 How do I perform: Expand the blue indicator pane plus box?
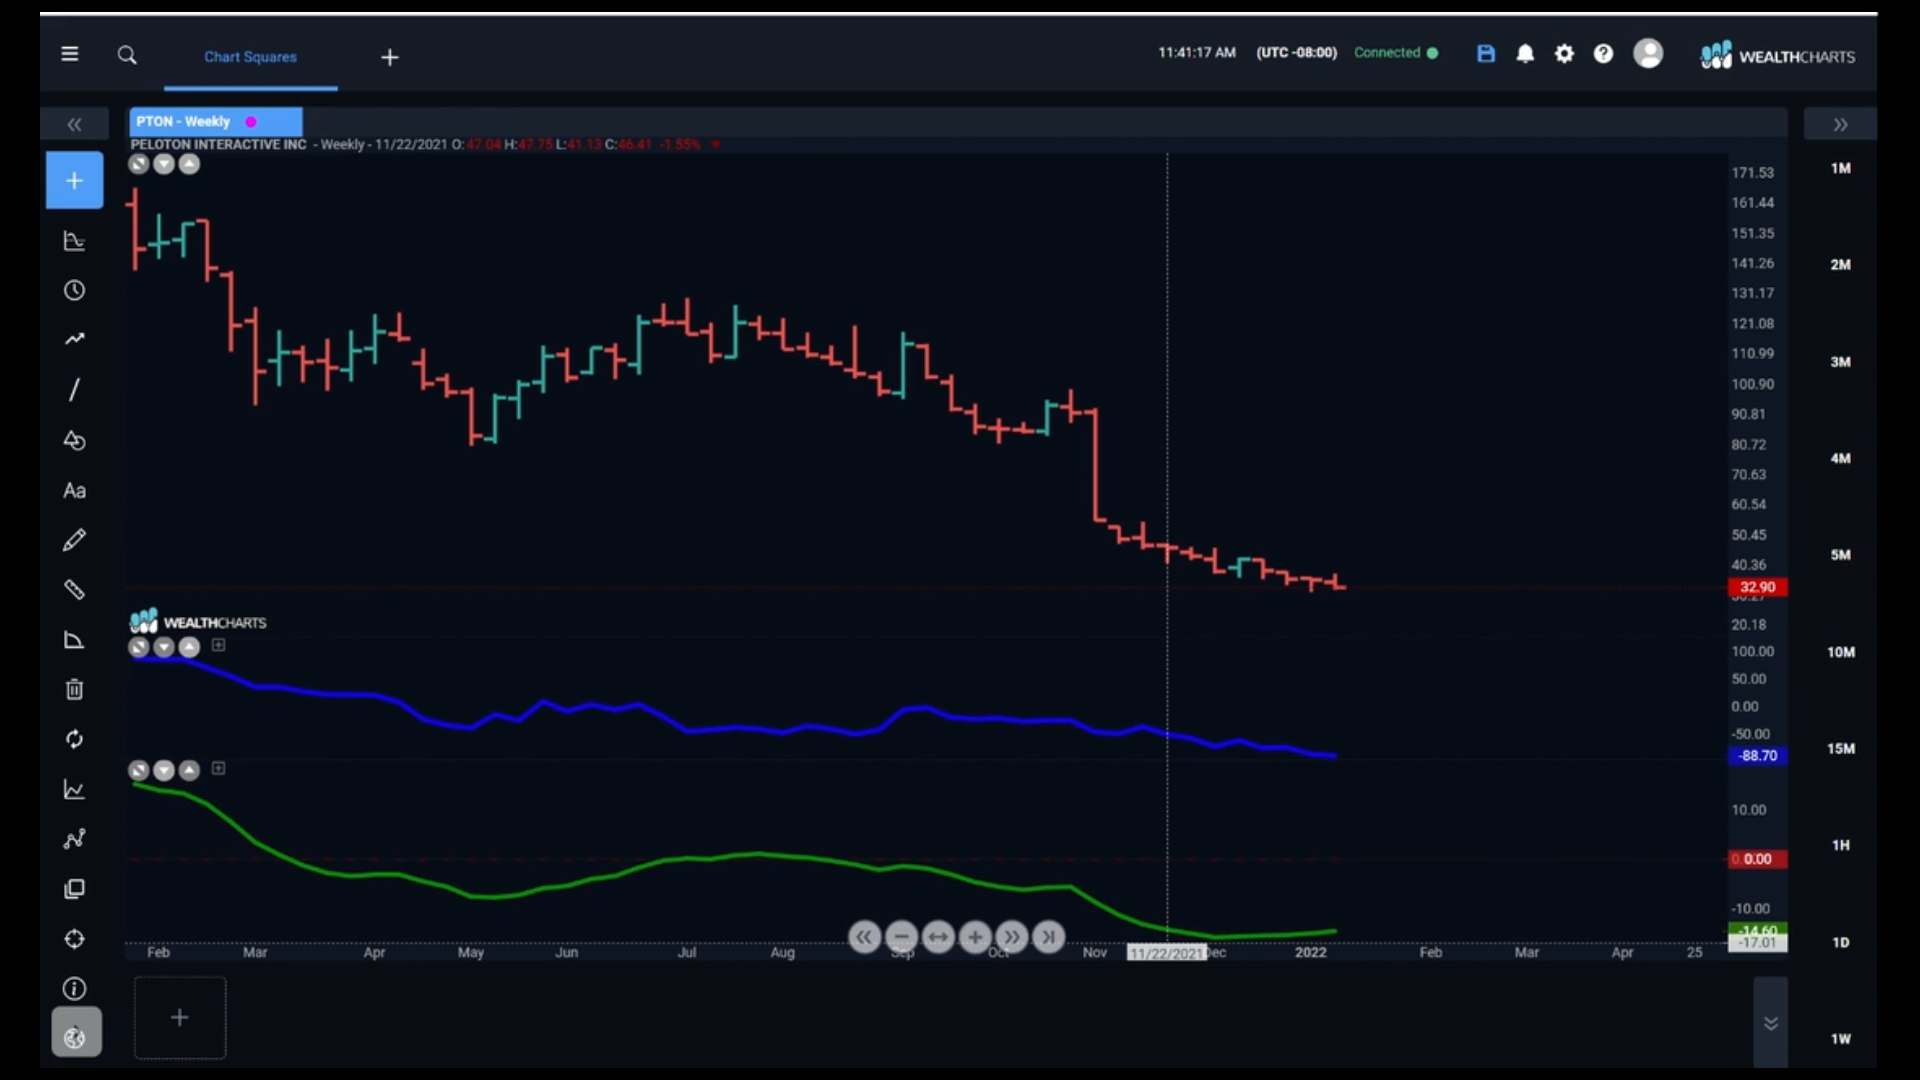pyautogui.click(x=219, y=646)
